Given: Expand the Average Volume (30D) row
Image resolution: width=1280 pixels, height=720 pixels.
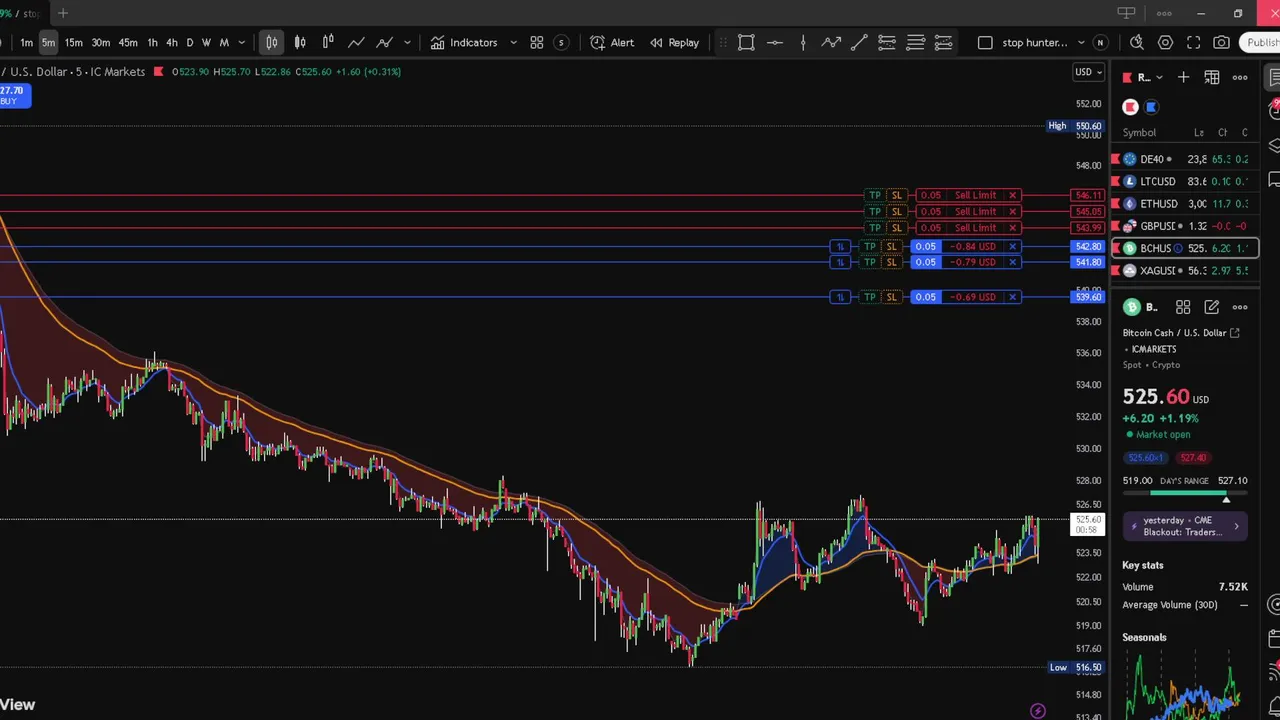Looking at the screenshot, I should [x=1186, y=605].
